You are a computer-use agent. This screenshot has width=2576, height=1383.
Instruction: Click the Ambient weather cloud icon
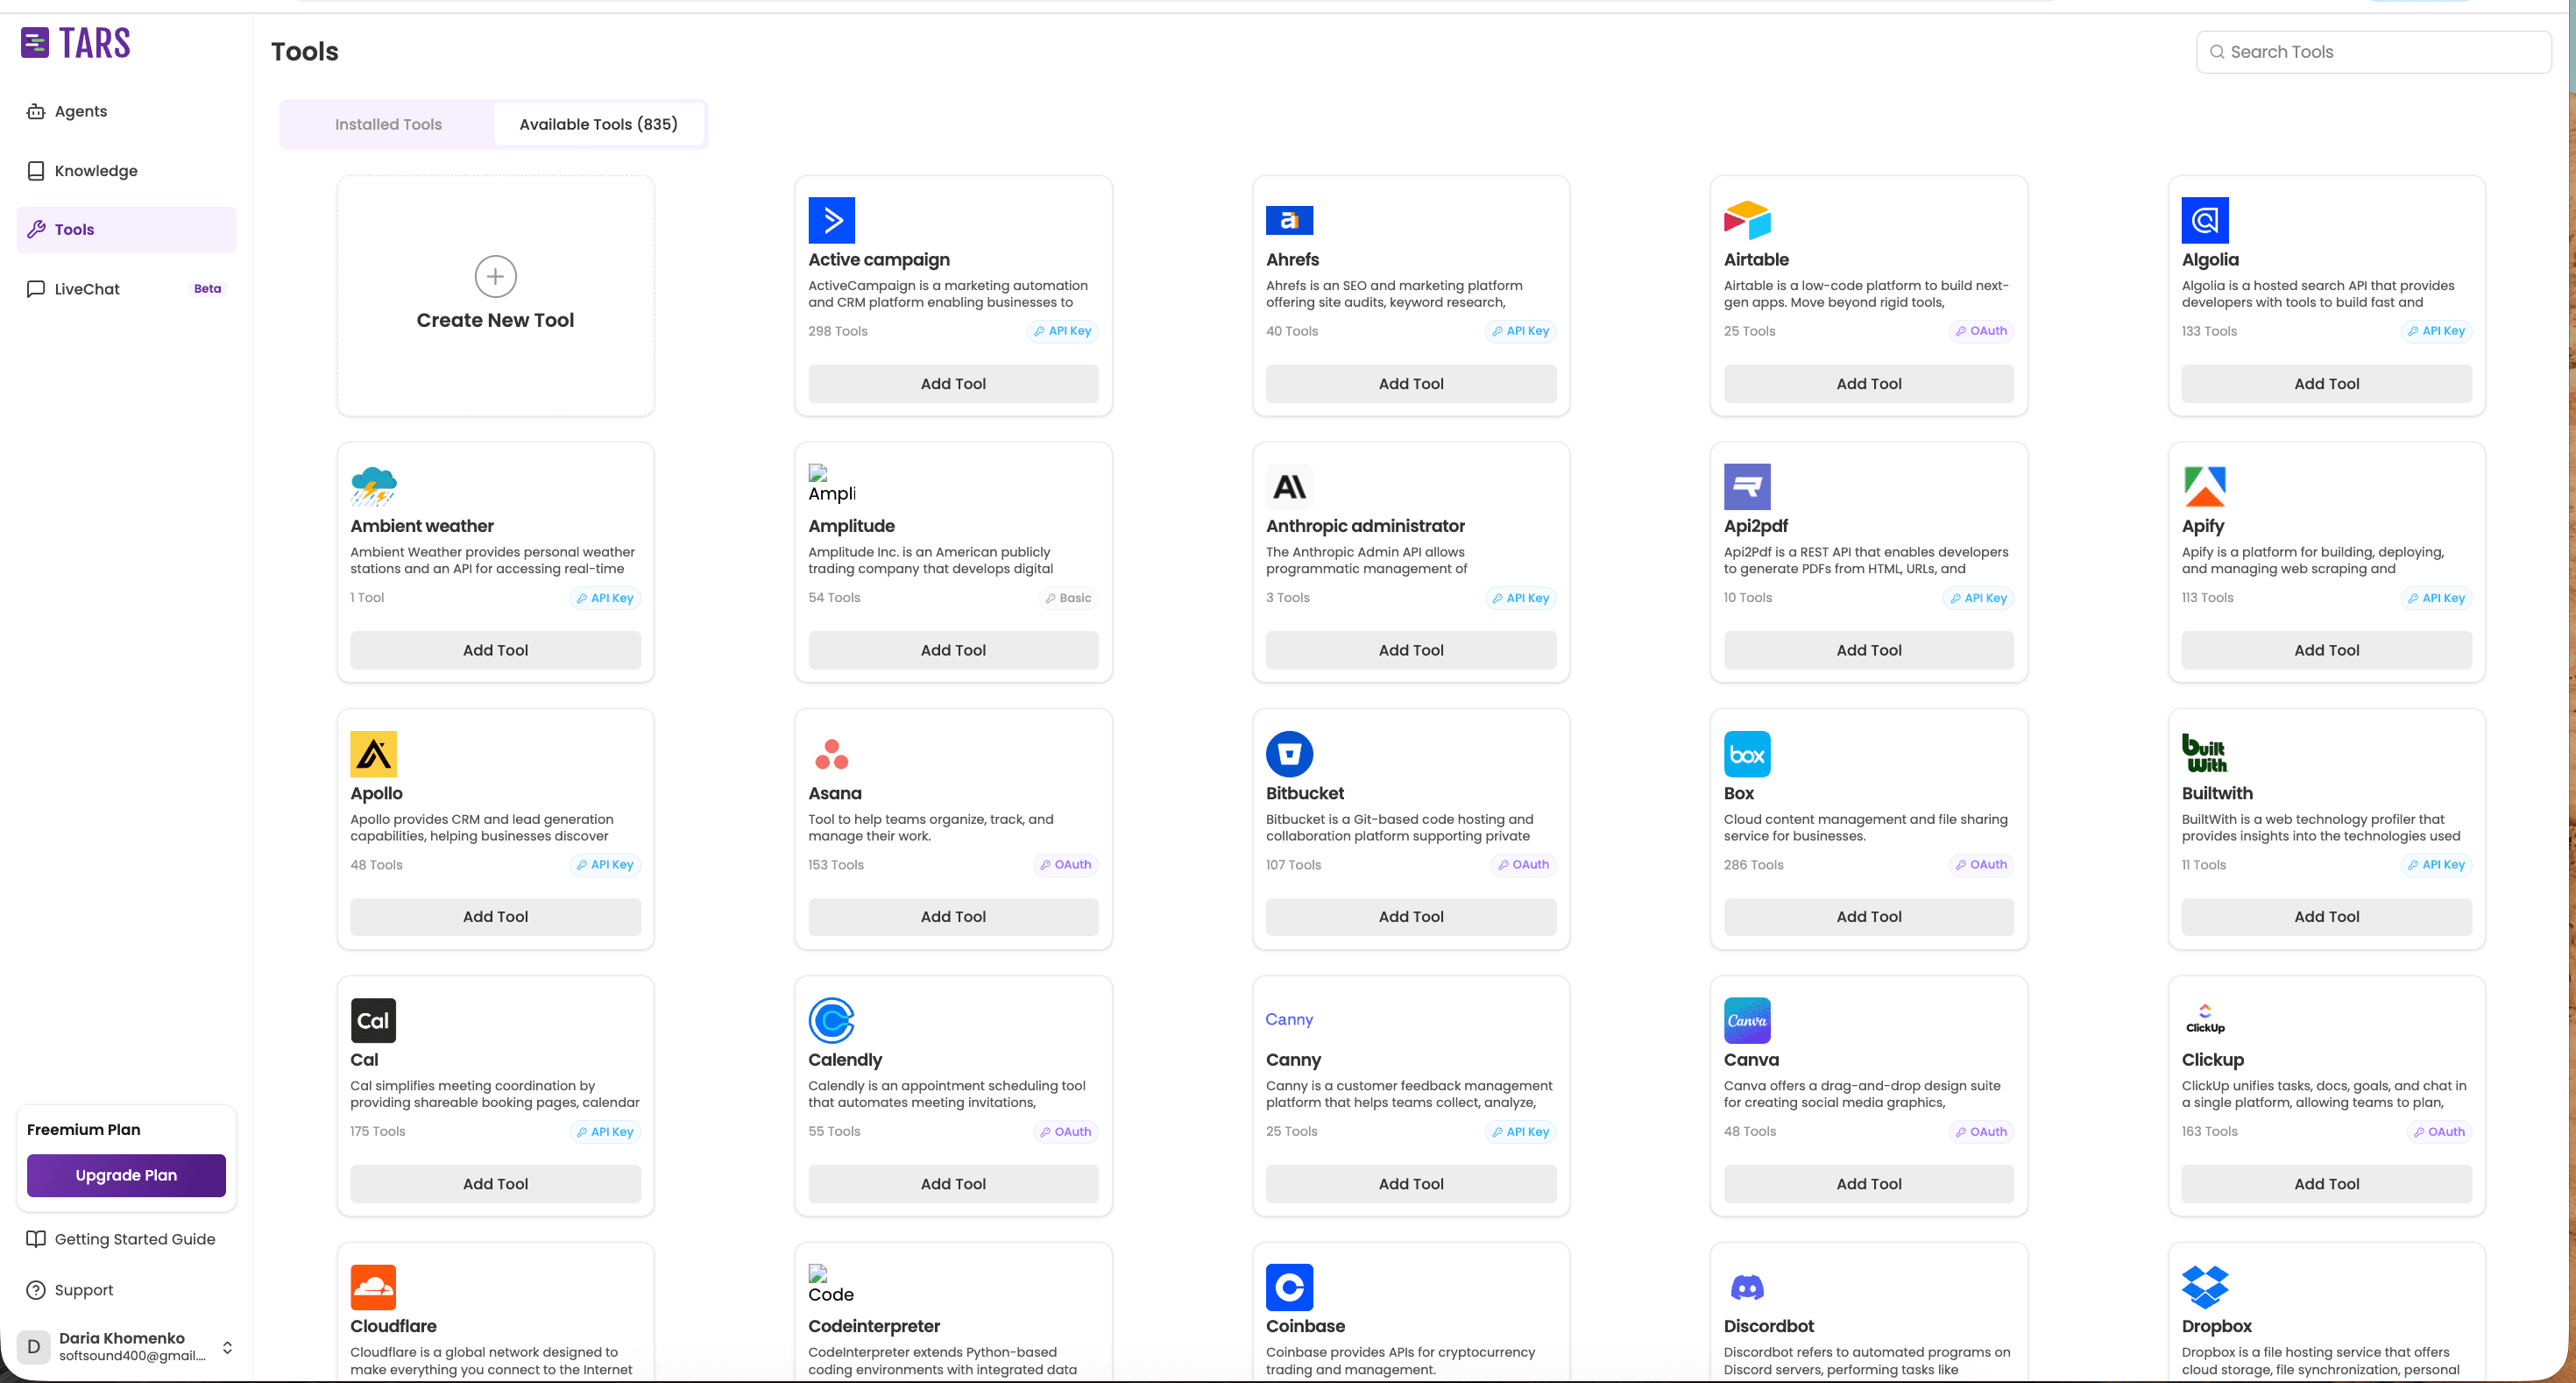[x=374, y=487]
